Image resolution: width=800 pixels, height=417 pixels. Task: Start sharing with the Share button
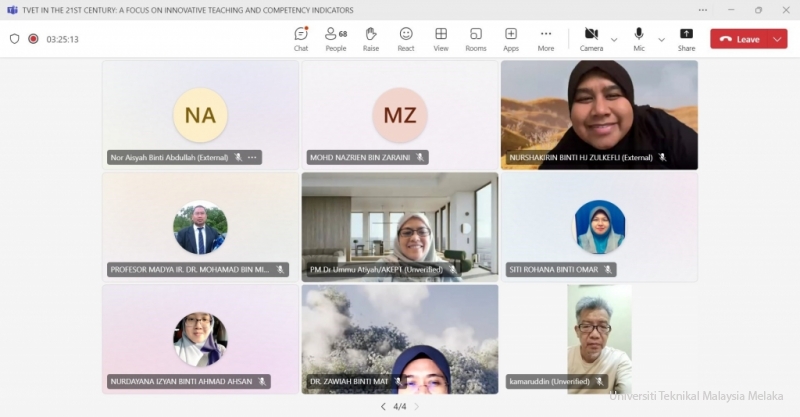point(686,38)
